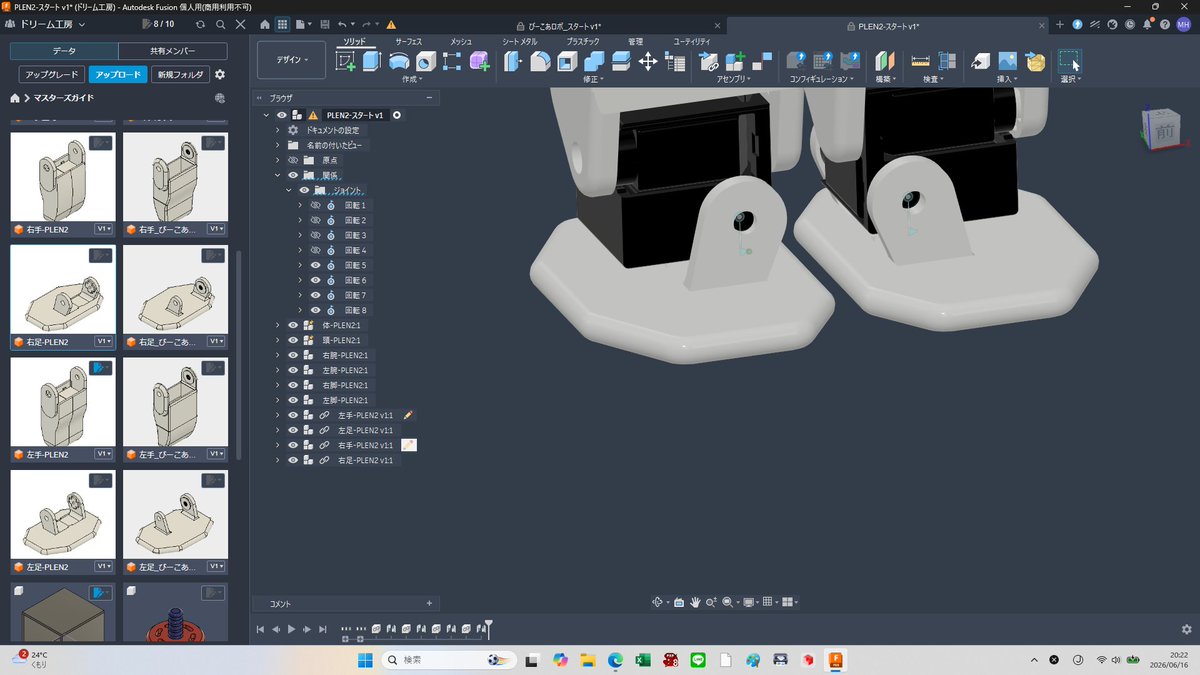Click the Select tool icon
Screen dimensions: 1200x675
coord(1070,61)
